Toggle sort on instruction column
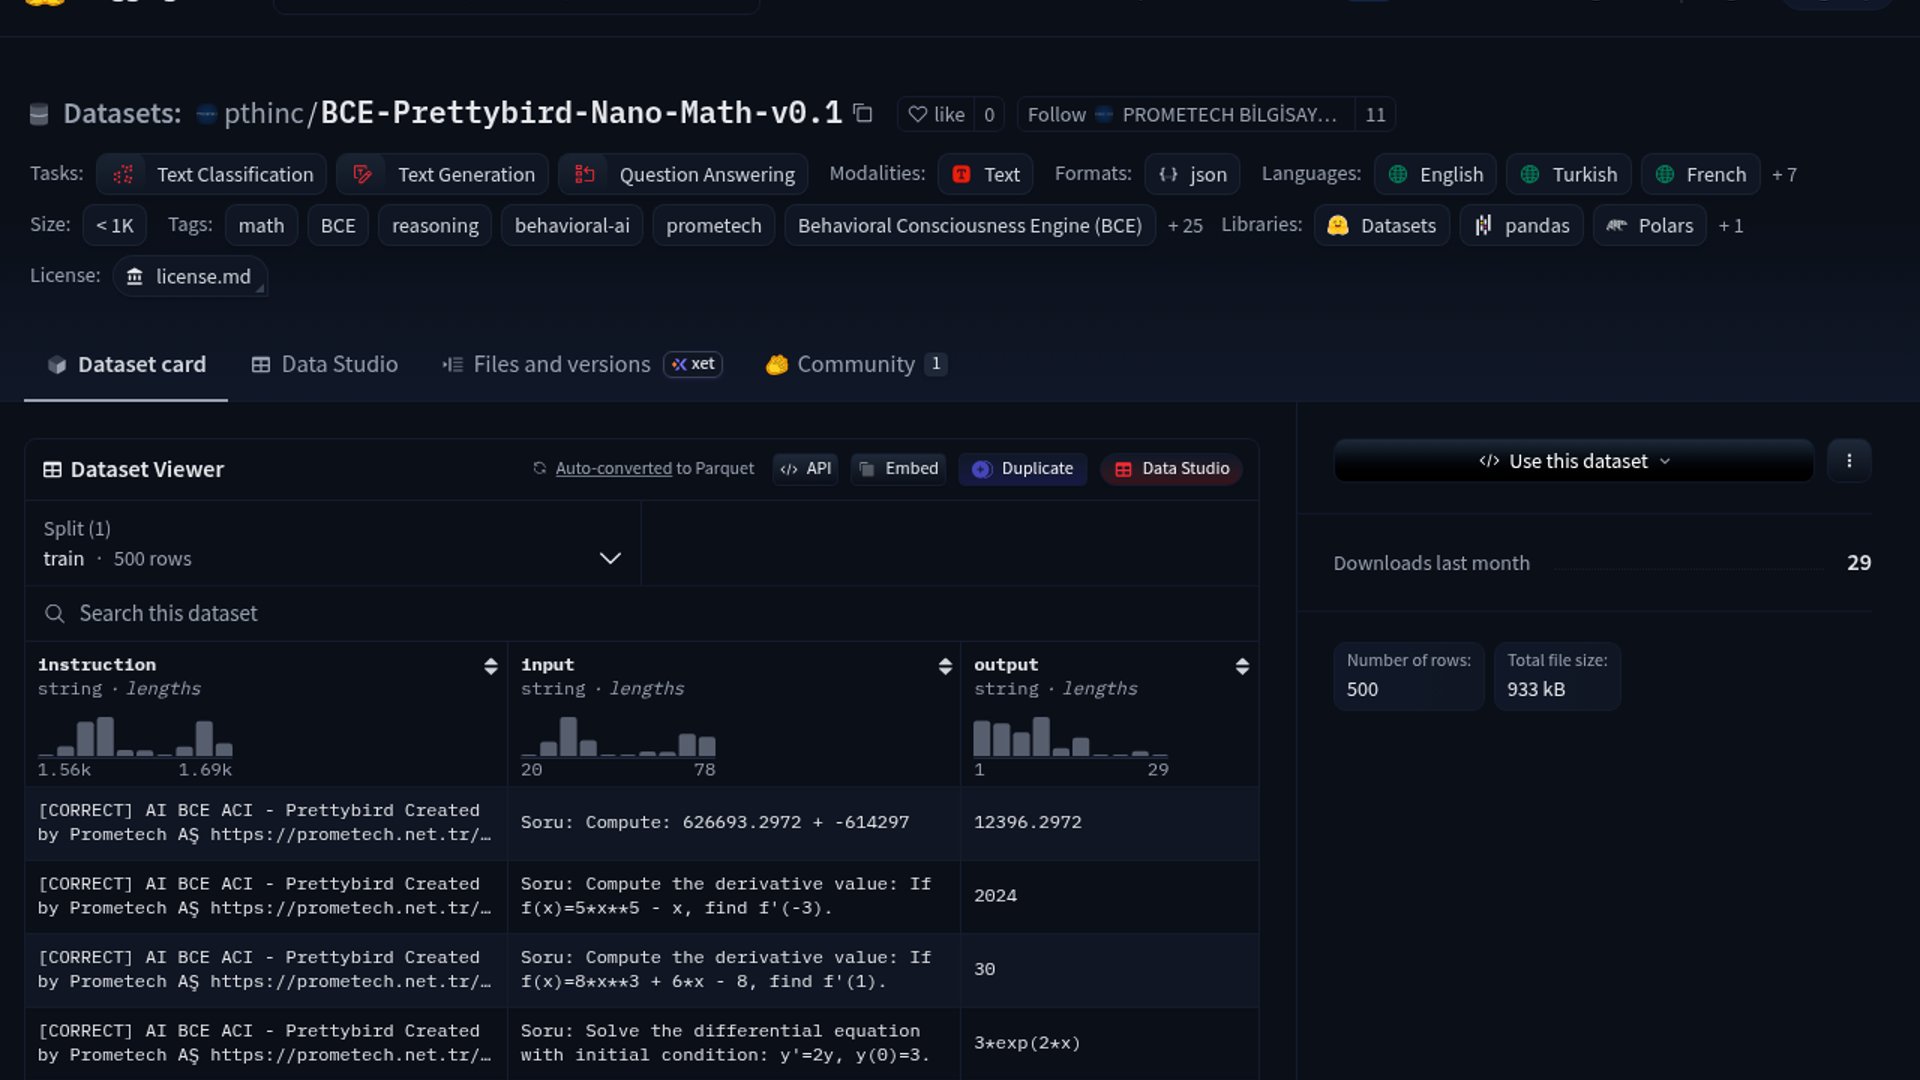Viewport: 1920px width, 1080px height. point(490,667)
